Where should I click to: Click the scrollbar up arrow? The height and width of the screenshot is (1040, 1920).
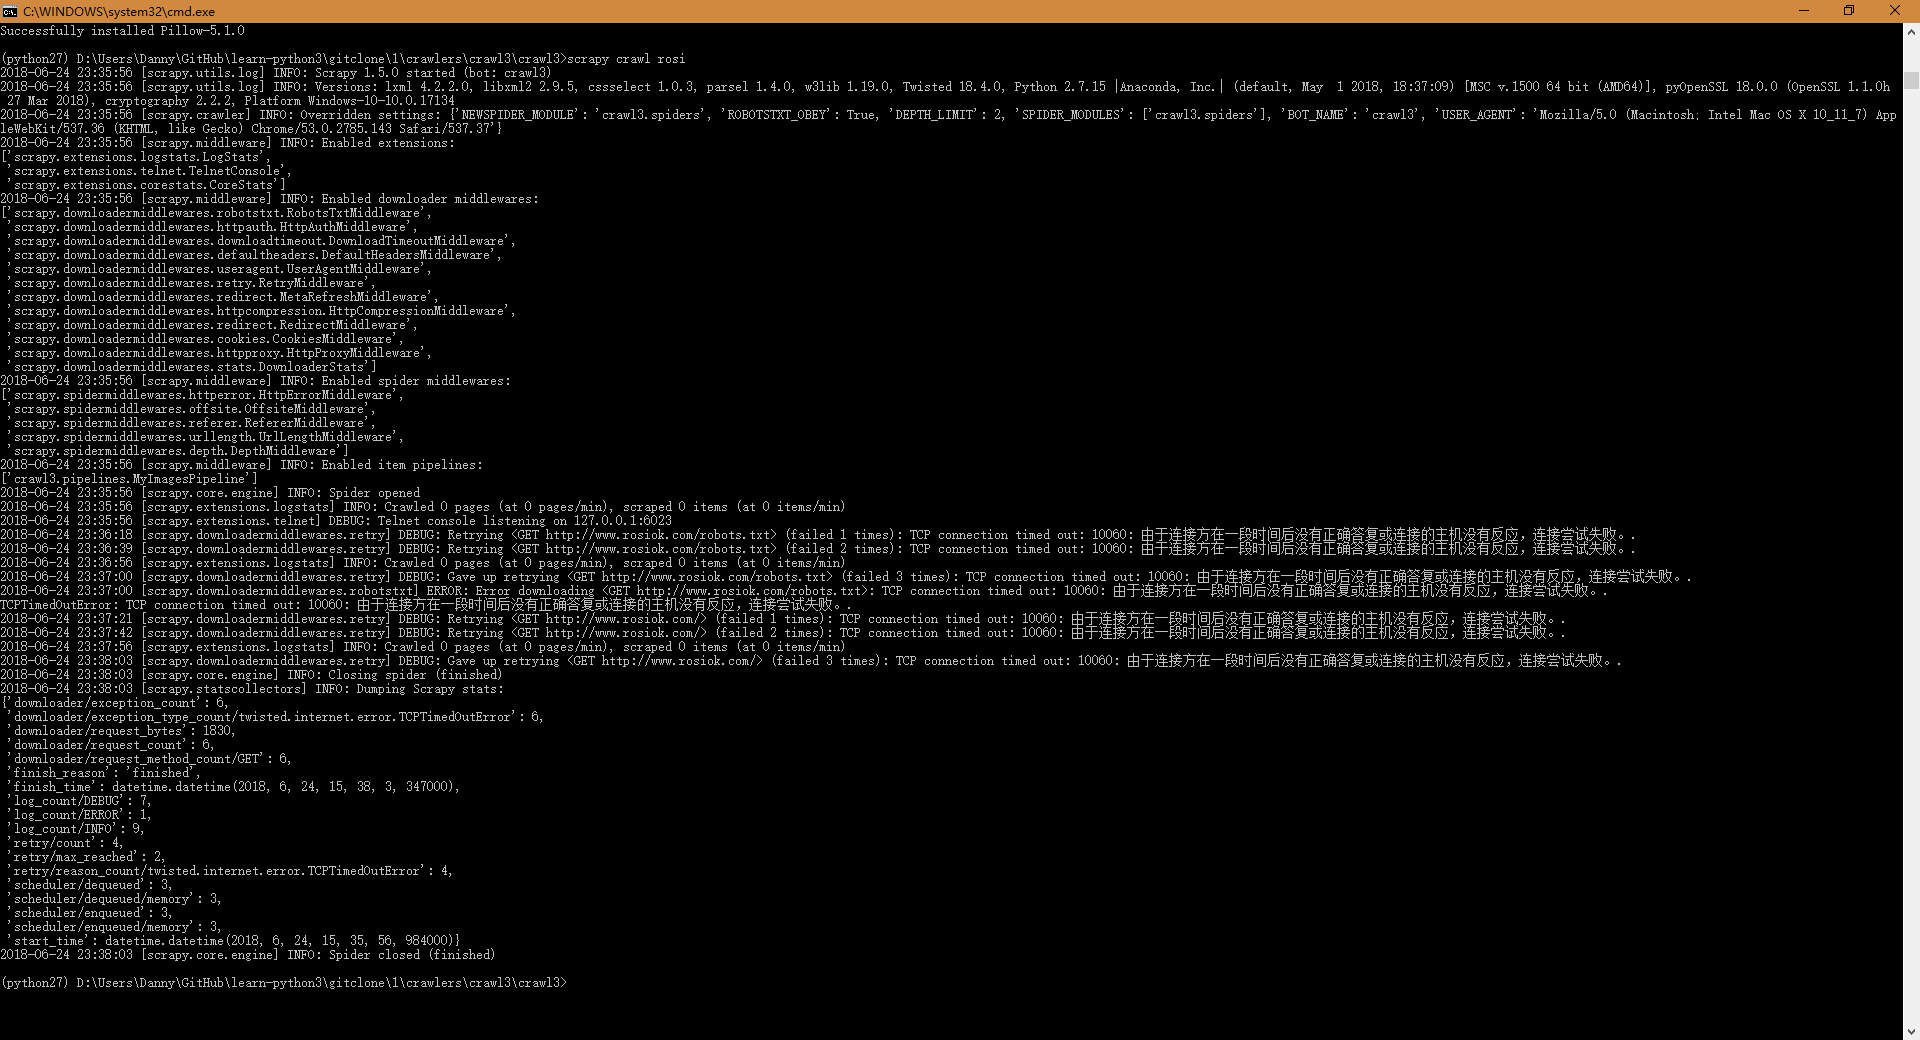(x=1911, y=31)
